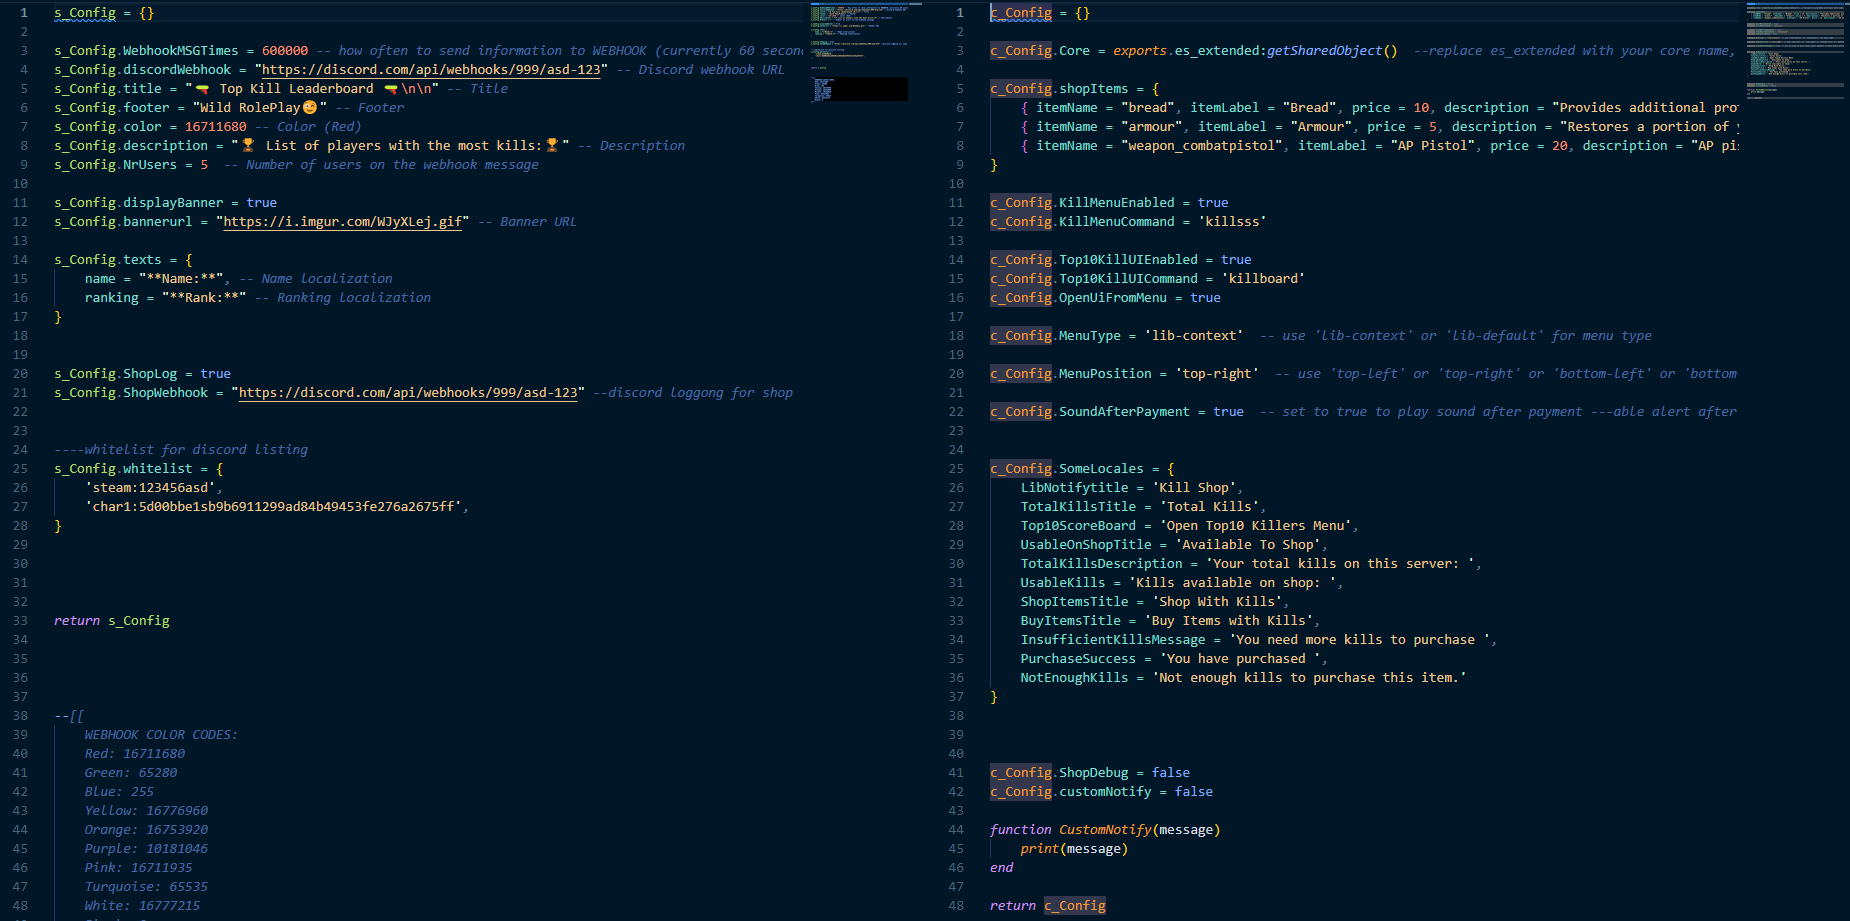Viewport: 1850px width, 921px height.
Task: Click the WEBHOOK COLOR CODES comment
Action: point(162,734)
